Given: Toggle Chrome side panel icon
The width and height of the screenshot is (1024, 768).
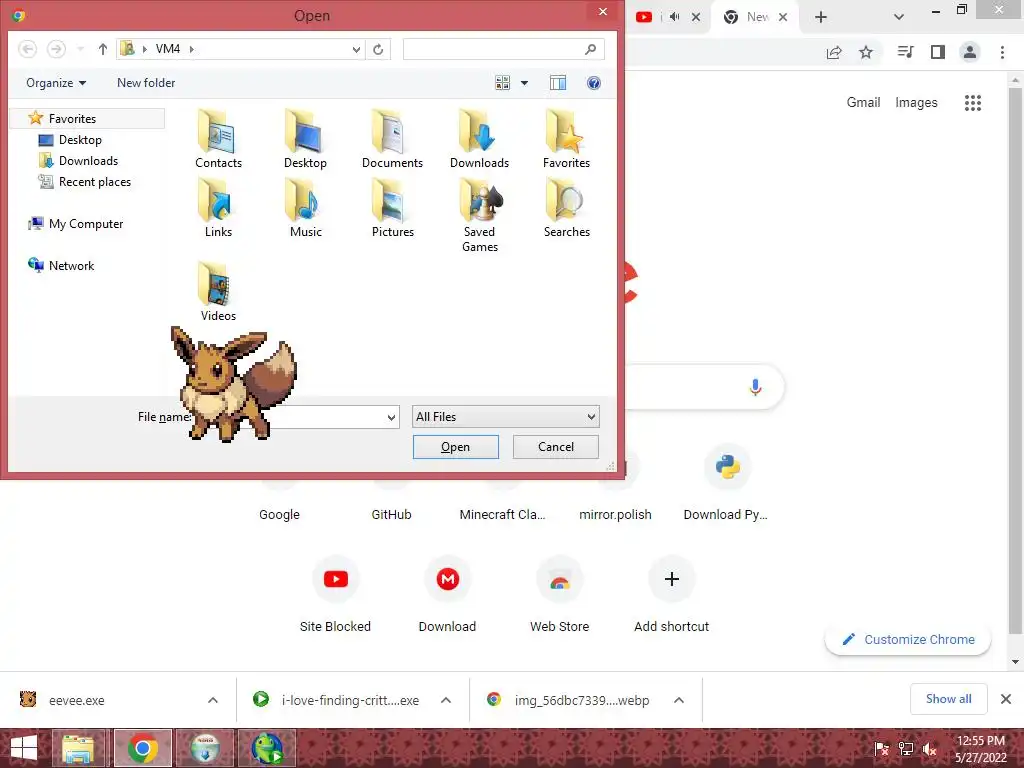Looking at the screenshot, I should [x=938, y=52].
